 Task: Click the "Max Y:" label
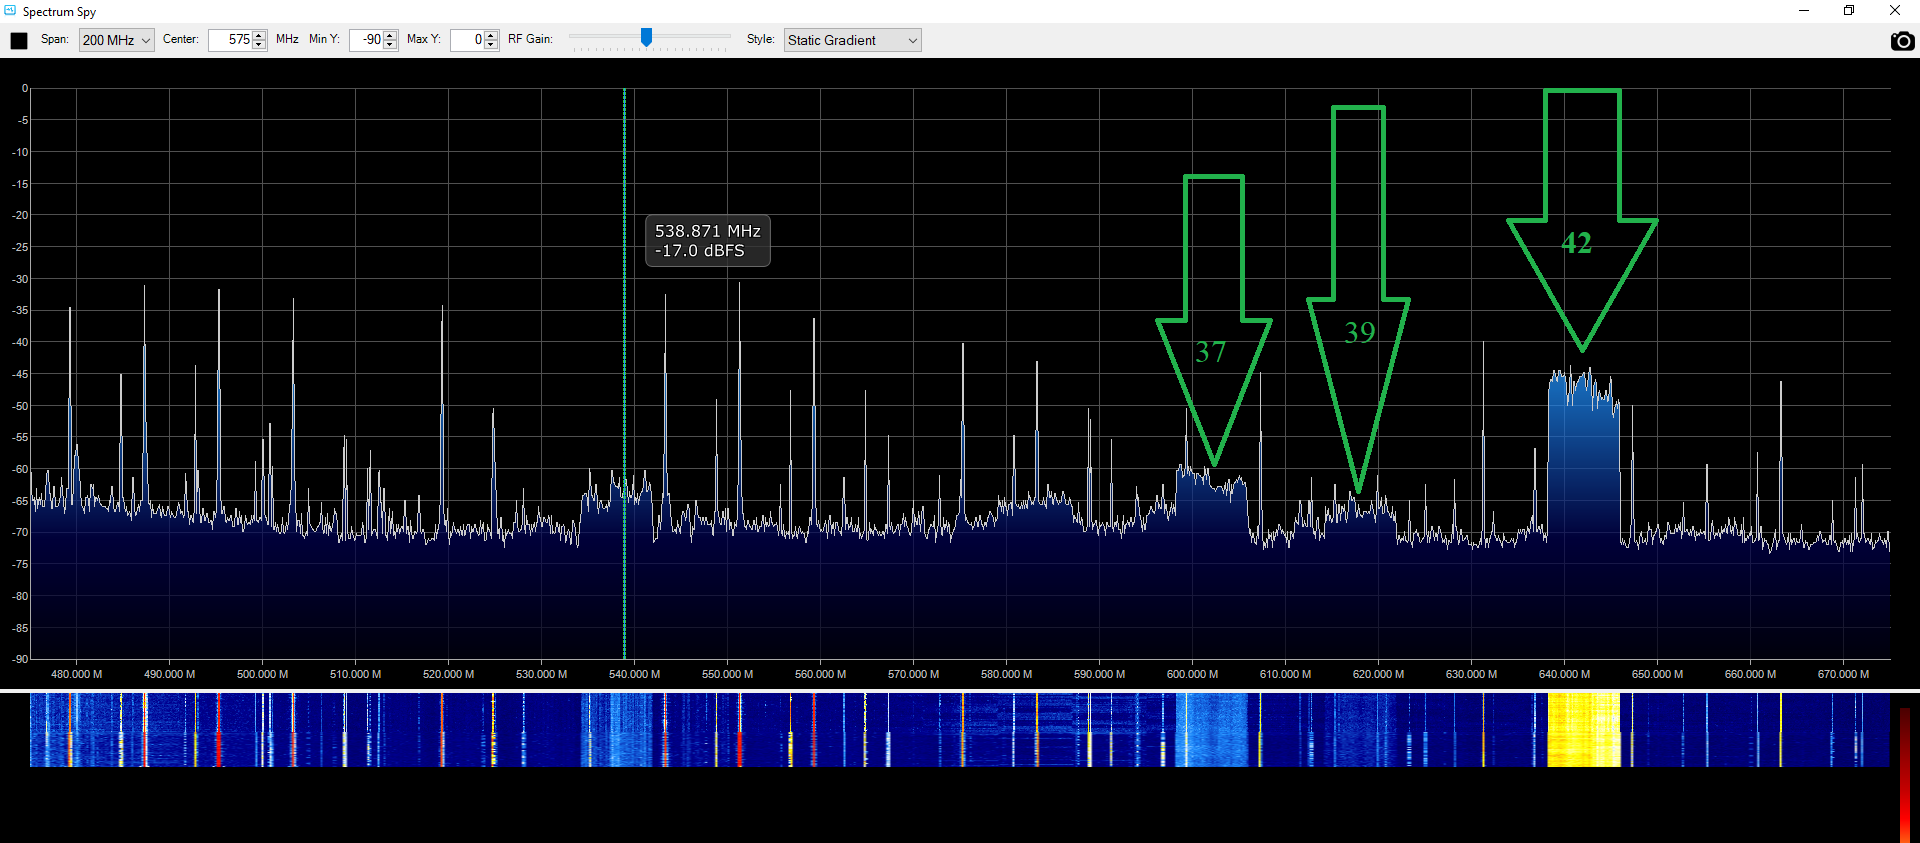point(424,40)
